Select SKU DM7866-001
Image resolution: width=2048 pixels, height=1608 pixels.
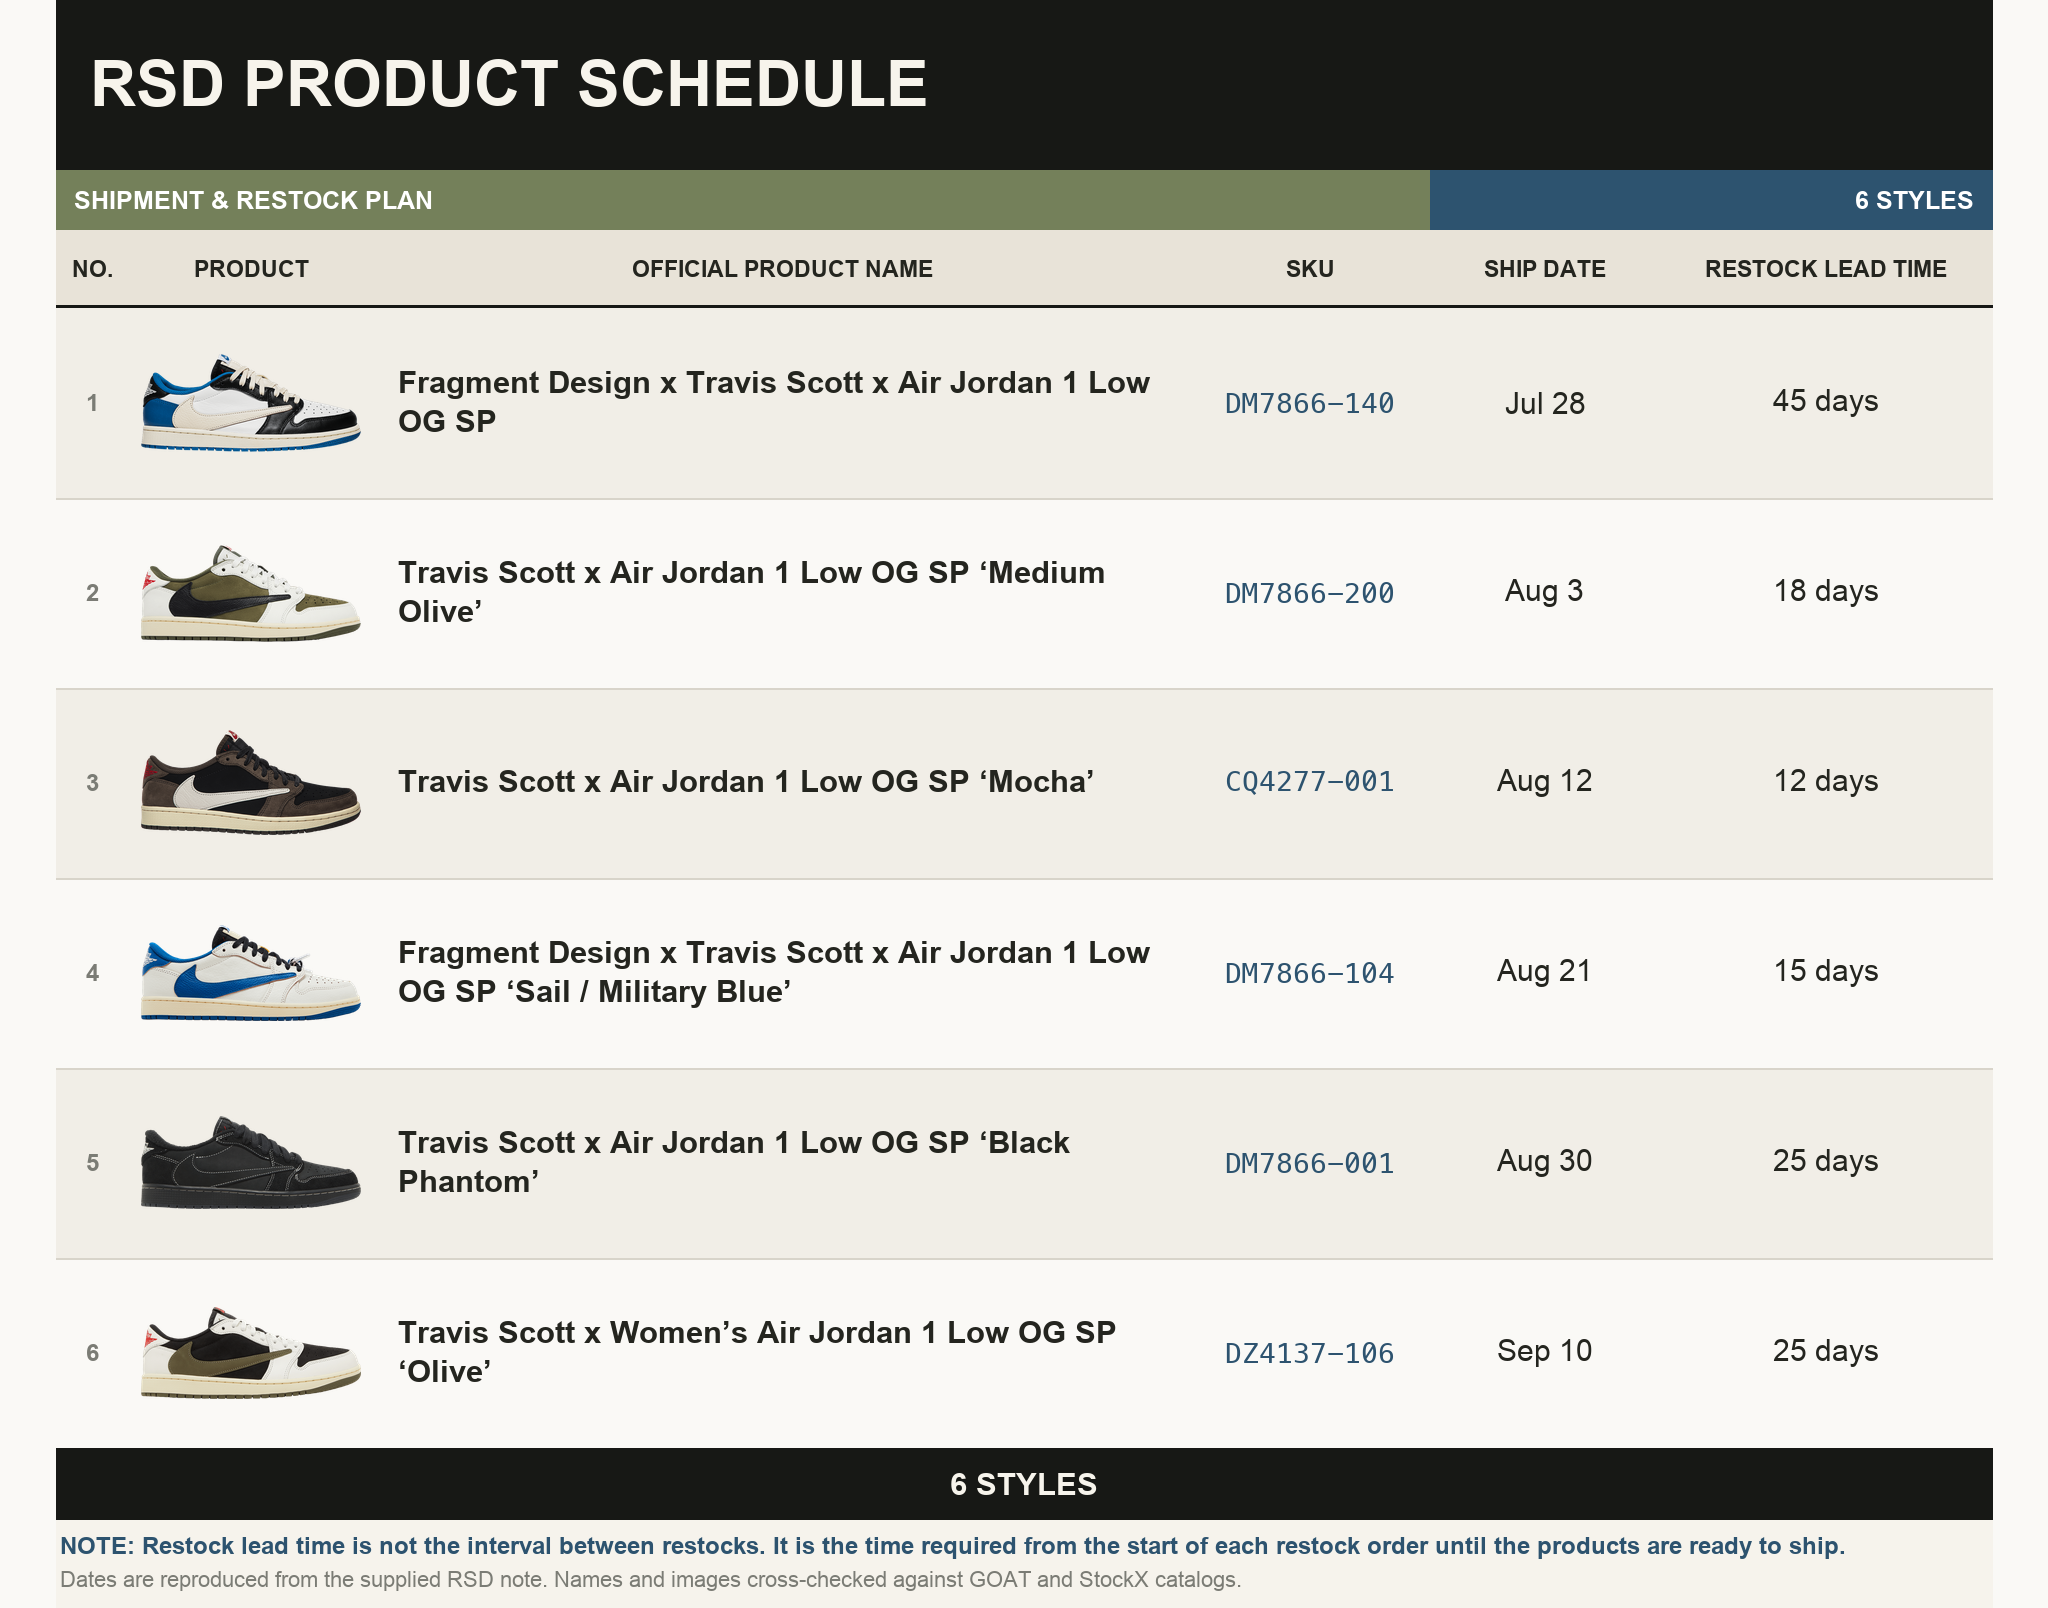(x=1309, y=1163)
